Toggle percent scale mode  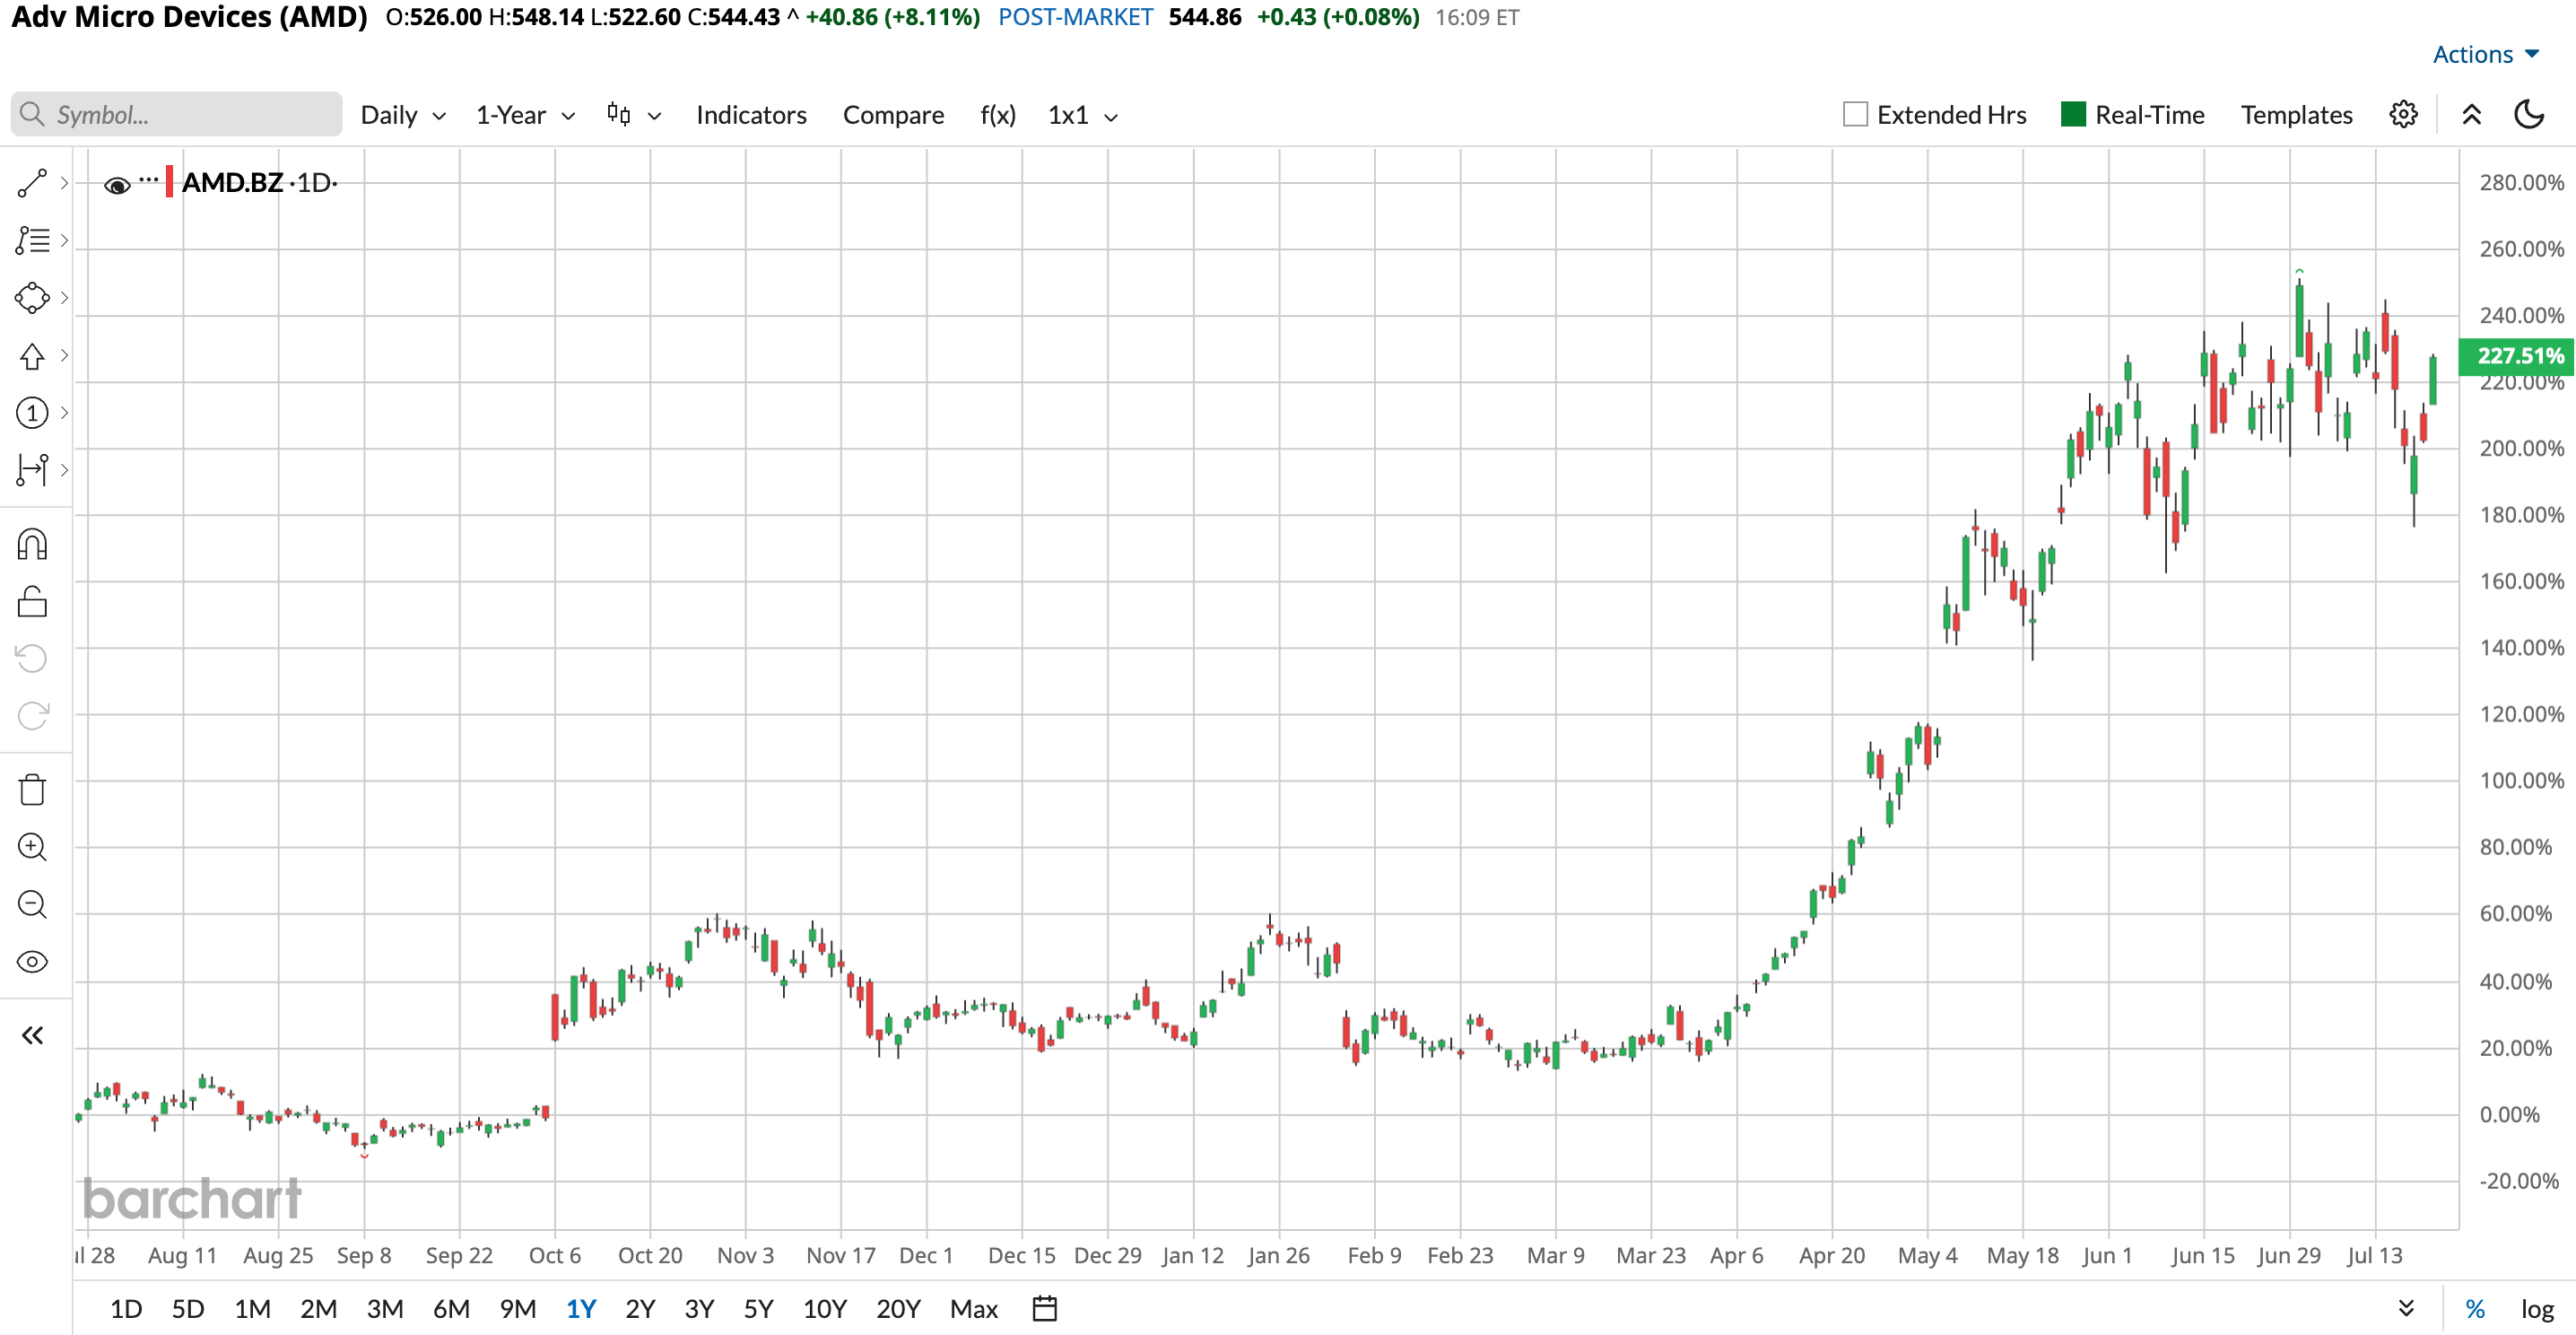2475,1309
